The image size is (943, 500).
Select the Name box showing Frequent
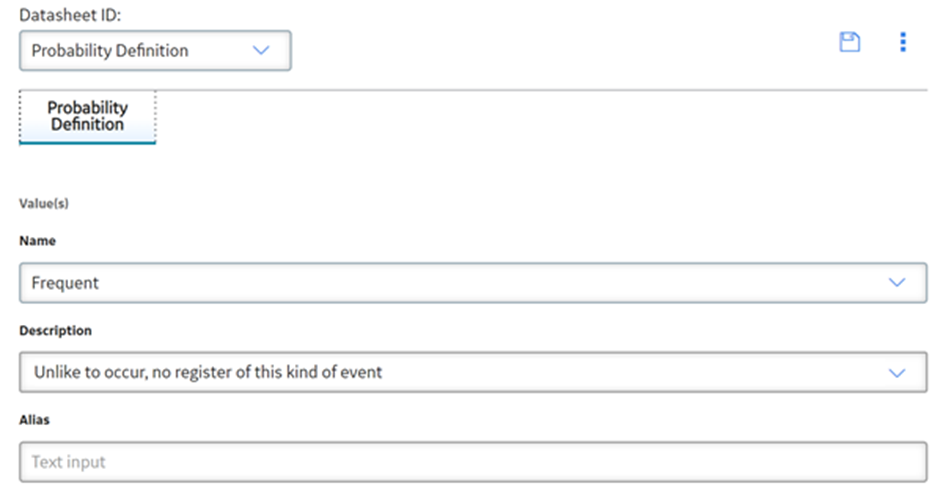(473, 282)
